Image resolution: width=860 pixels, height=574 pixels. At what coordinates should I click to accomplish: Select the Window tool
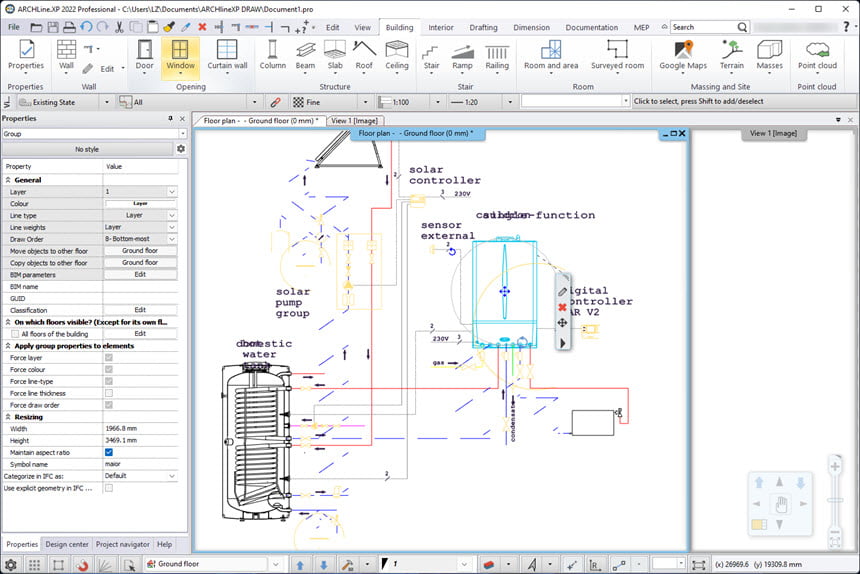click(x=180, y=56)
